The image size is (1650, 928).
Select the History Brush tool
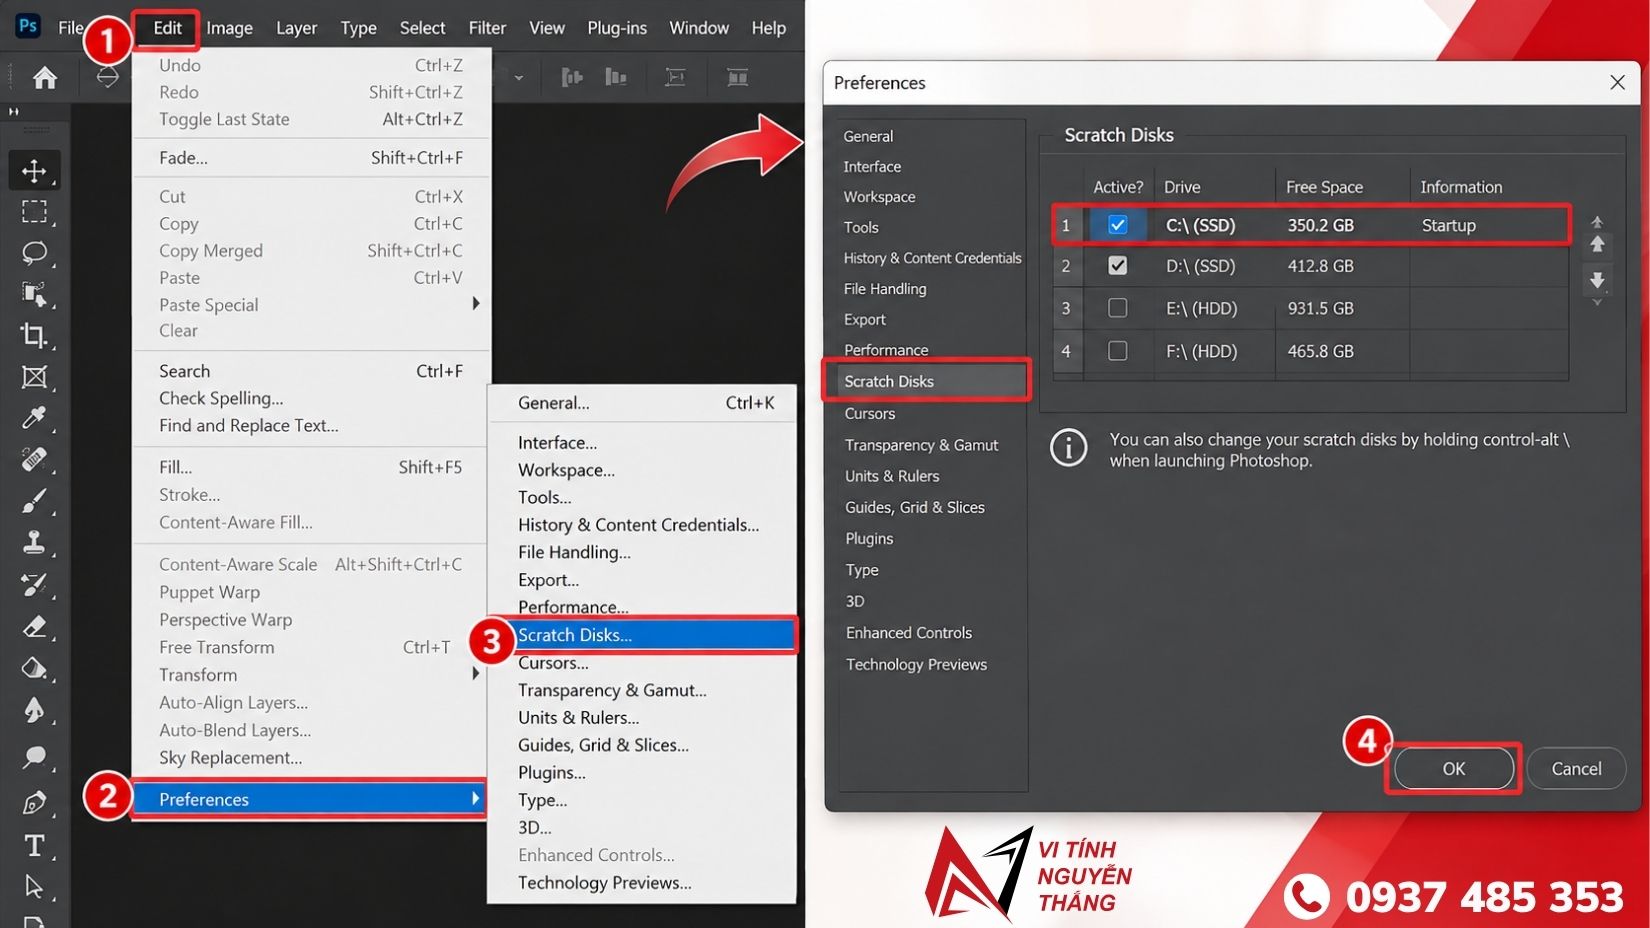tap(34, 584)
